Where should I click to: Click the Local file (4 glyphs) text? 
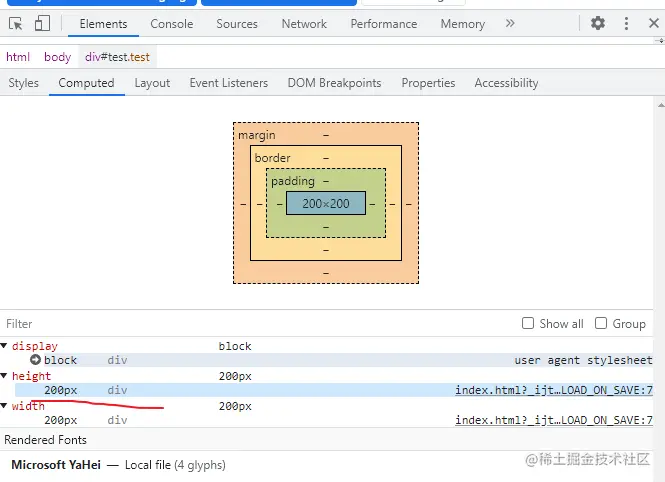(x=175, y=465)
